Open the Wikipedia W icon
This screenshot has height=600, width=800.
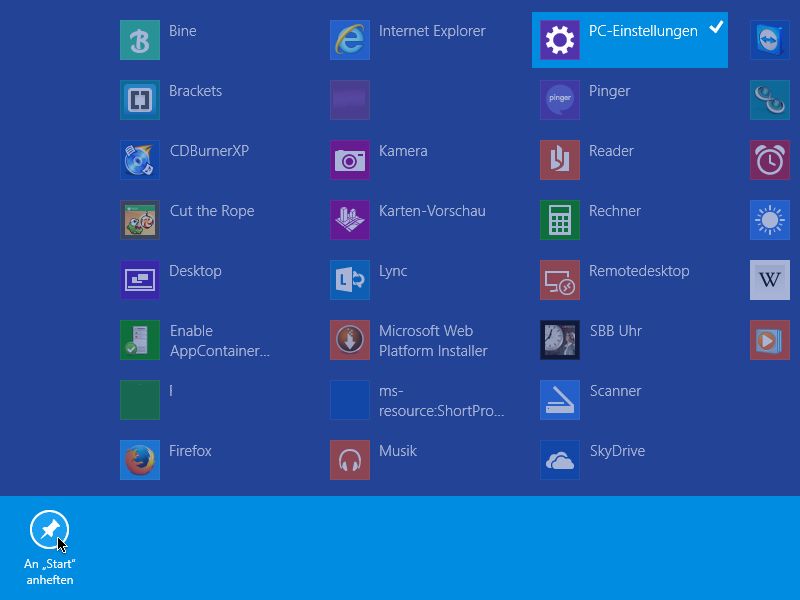pos(770,280)
